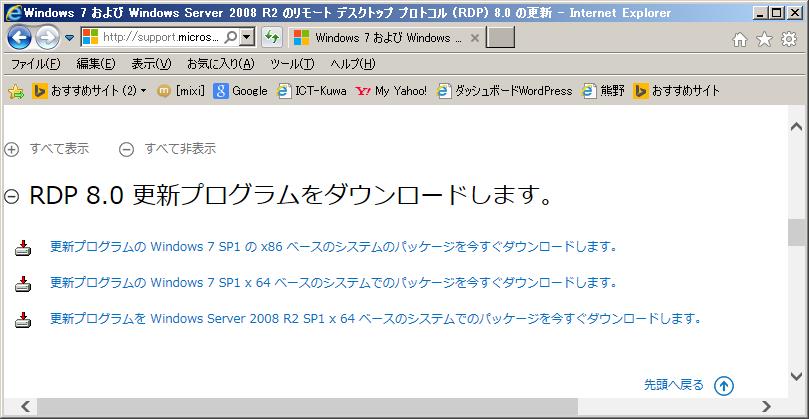809x419 pixels.
Task: Click Add to Favorites bar star icon
Action: point(16,92)
